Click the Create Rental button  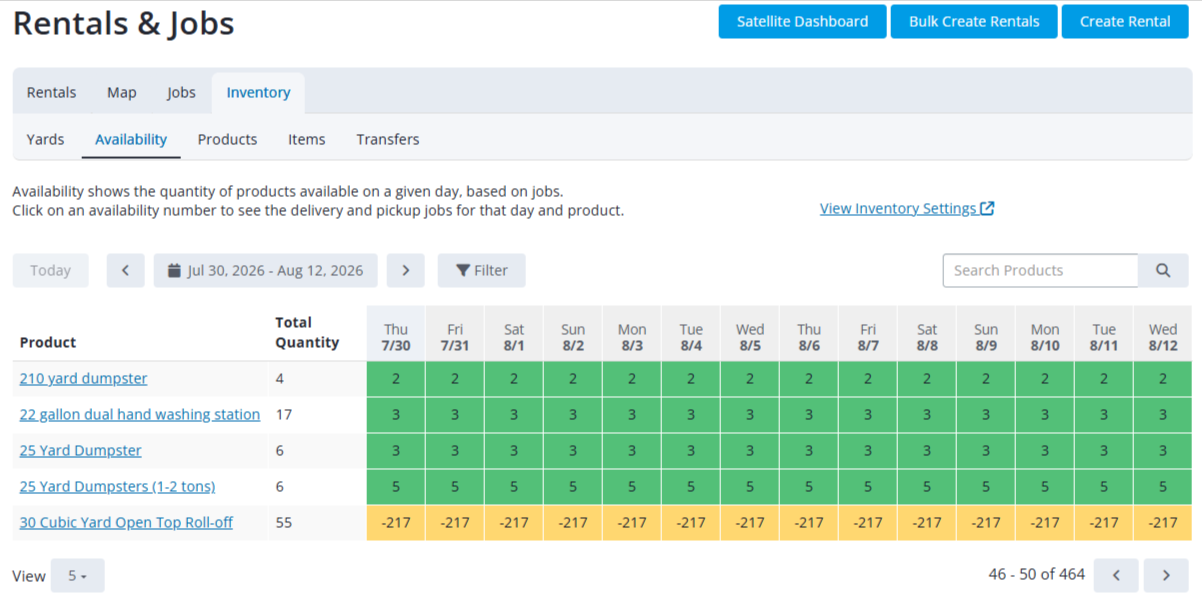1125,21
